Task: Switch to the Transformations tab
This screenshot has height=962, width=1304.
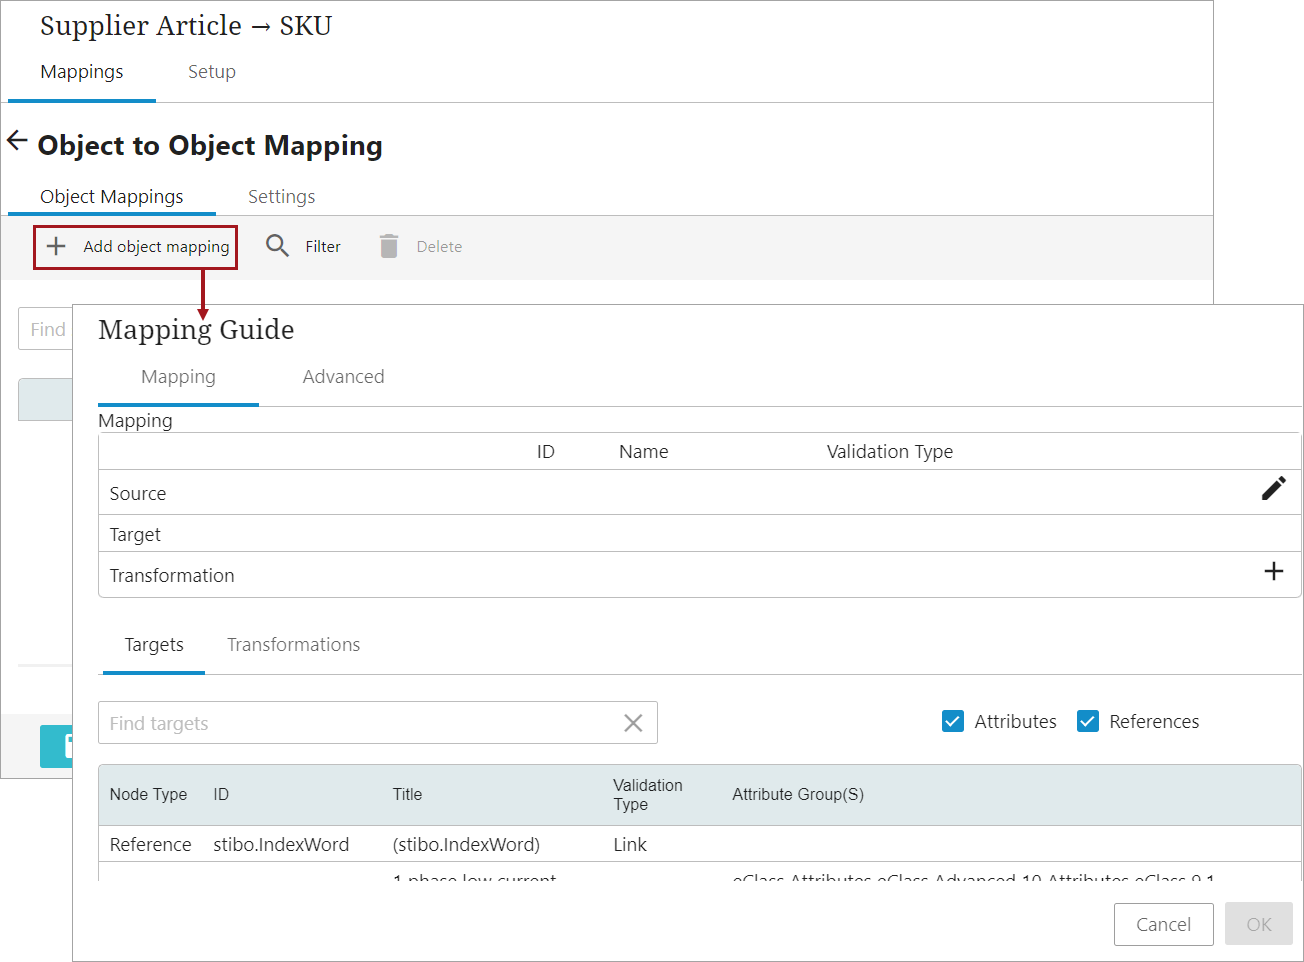Action: tap(293, 645)
